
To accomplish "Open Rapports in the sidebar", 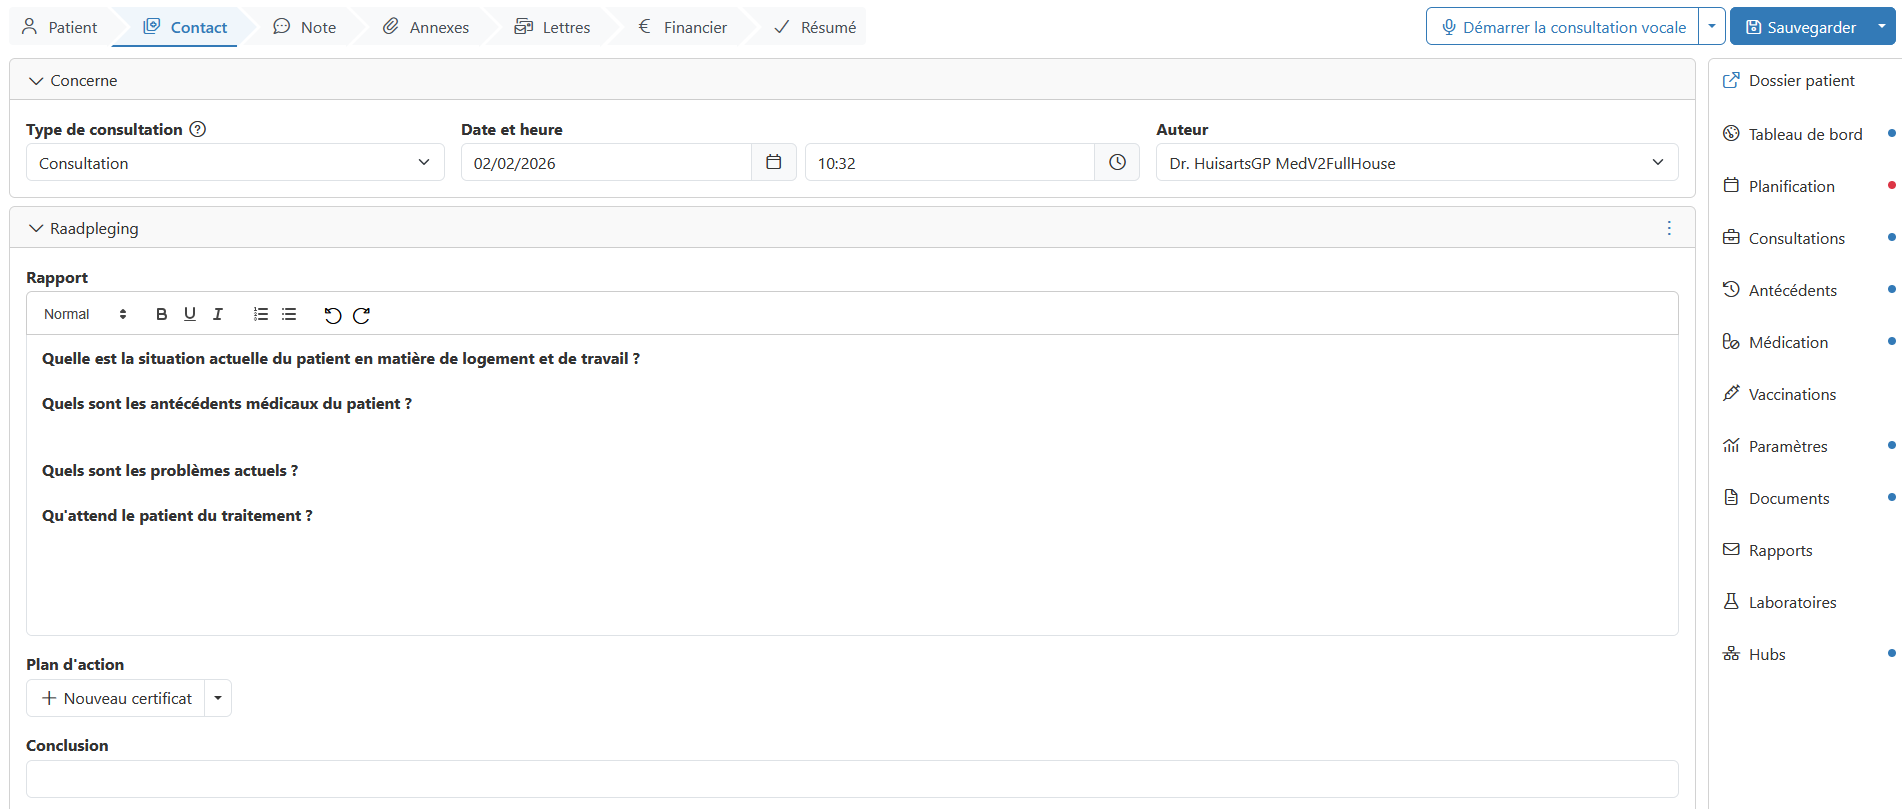I will tap(1768, 550).
